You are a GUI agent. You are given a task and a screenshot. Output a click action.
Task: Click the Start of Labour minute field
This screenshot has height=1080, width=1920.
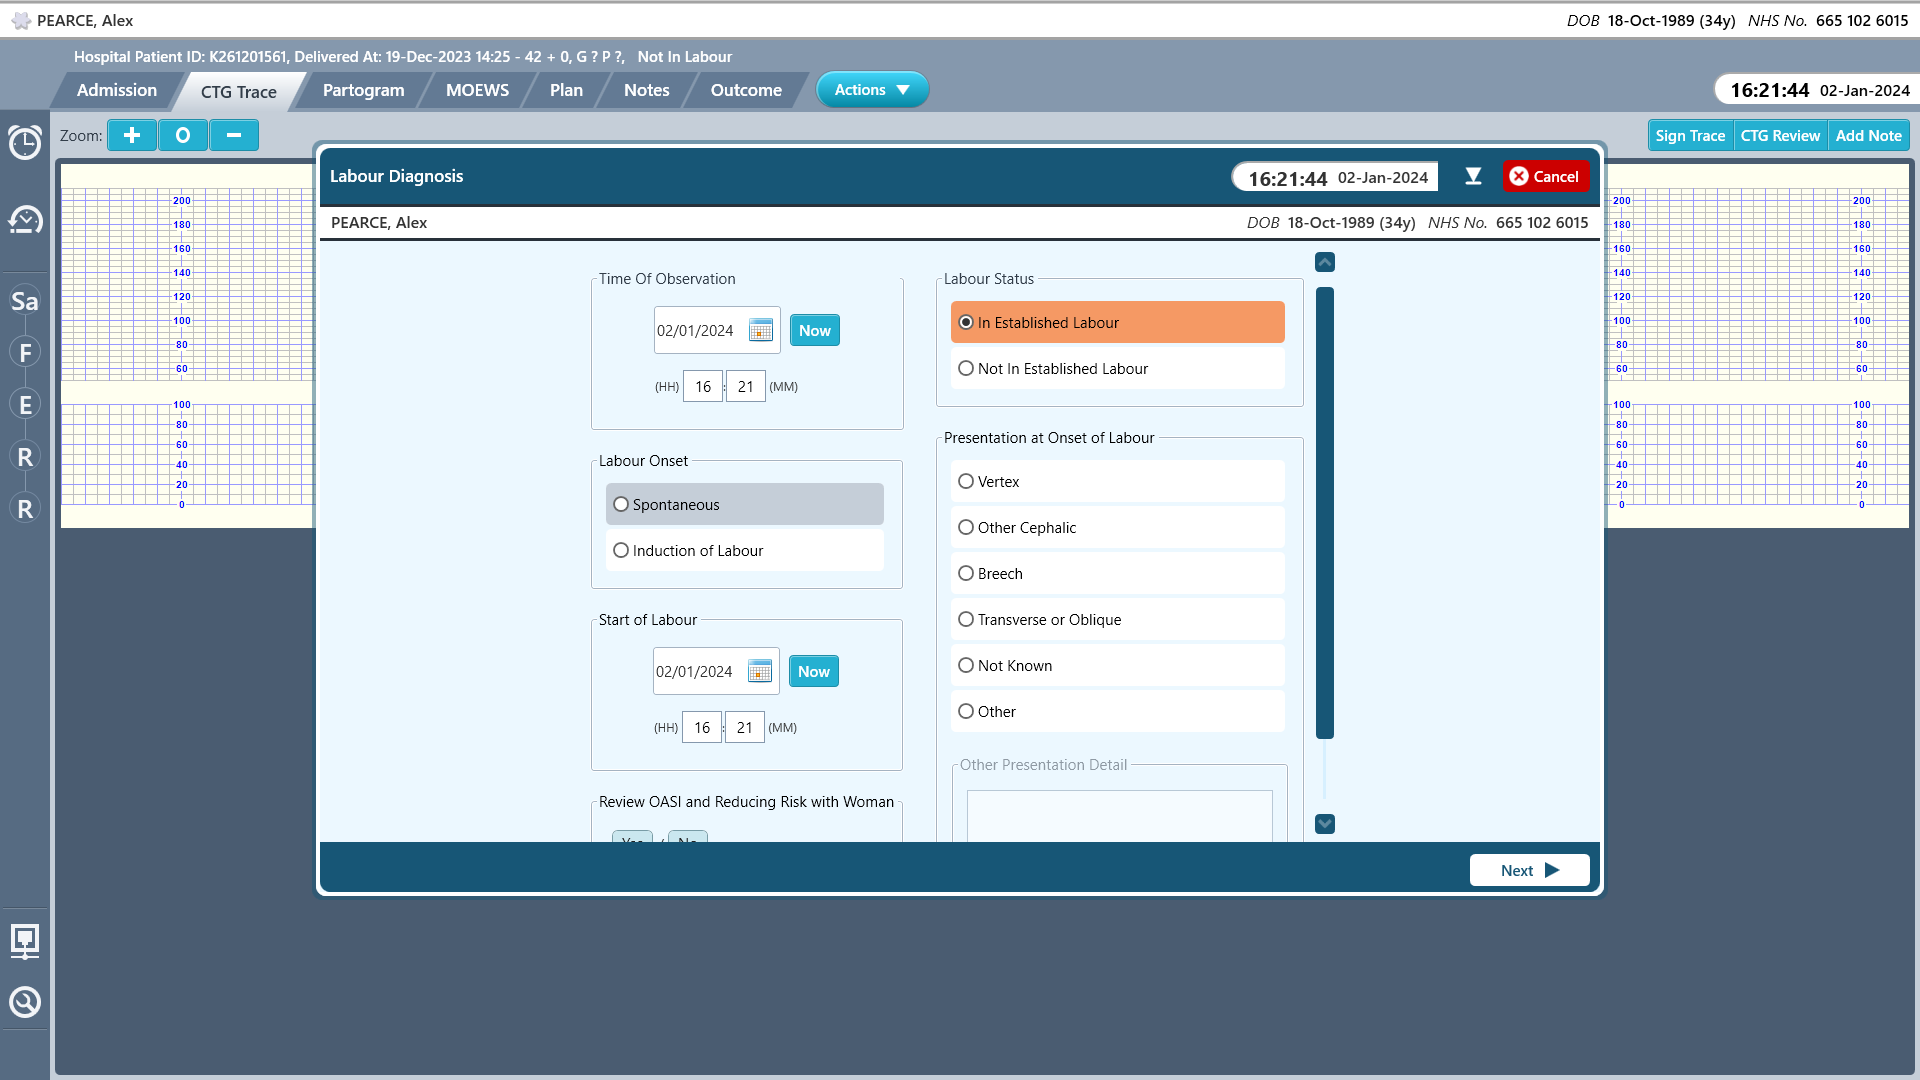(745, 728)
